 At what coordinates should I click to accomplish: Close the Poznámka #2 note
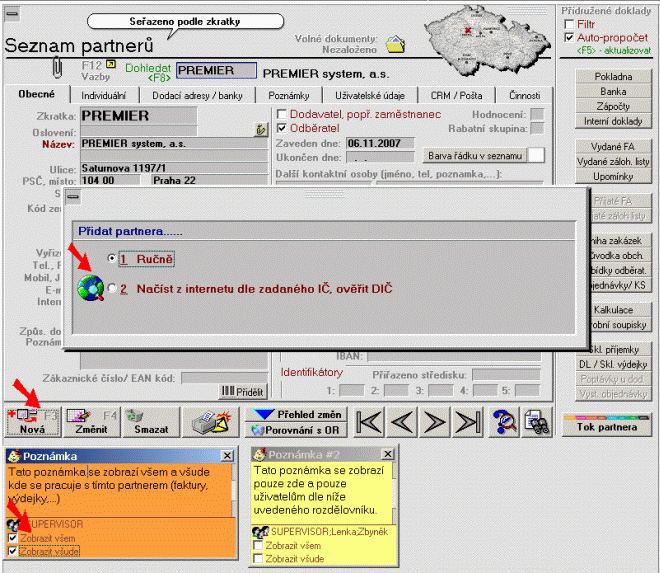(388, 454)
